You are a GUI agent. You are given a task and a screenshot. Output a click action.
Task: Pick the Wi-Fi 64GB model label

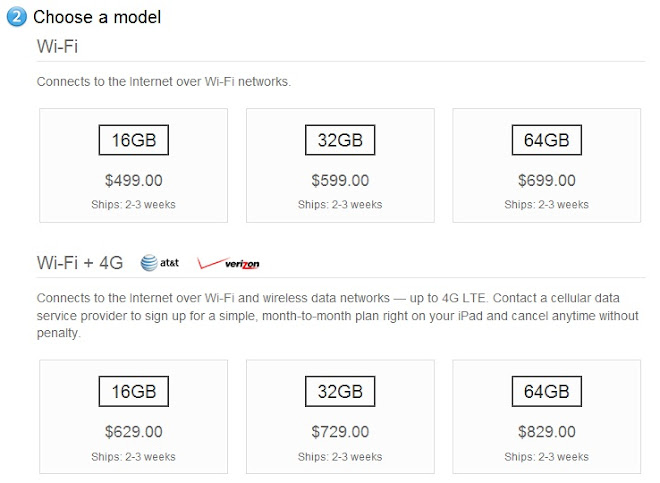(x=546, y=141)
